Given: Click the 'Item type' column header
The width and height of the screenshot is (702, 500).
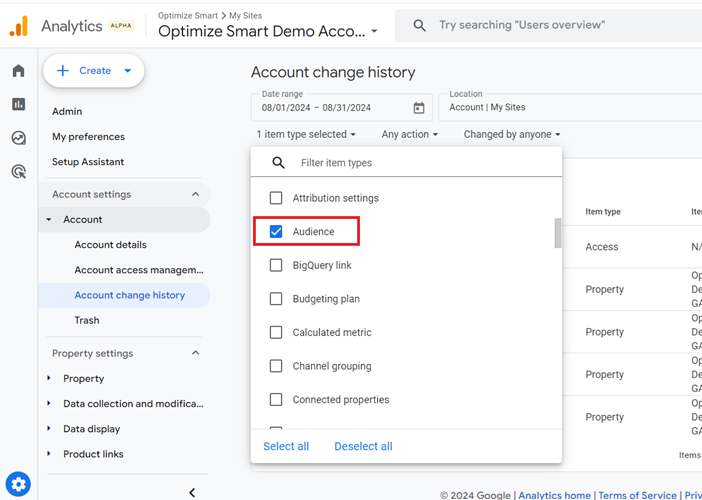Looking at the screenshot, I should tap(603, 212).
